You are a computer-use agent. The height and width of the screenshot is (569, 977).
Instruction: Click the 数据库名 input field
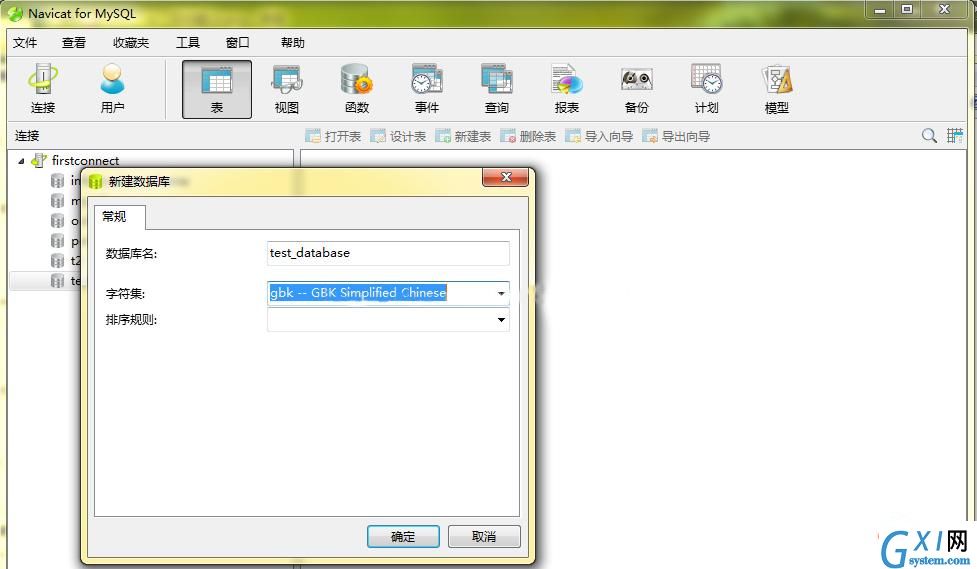pos(388,253)
